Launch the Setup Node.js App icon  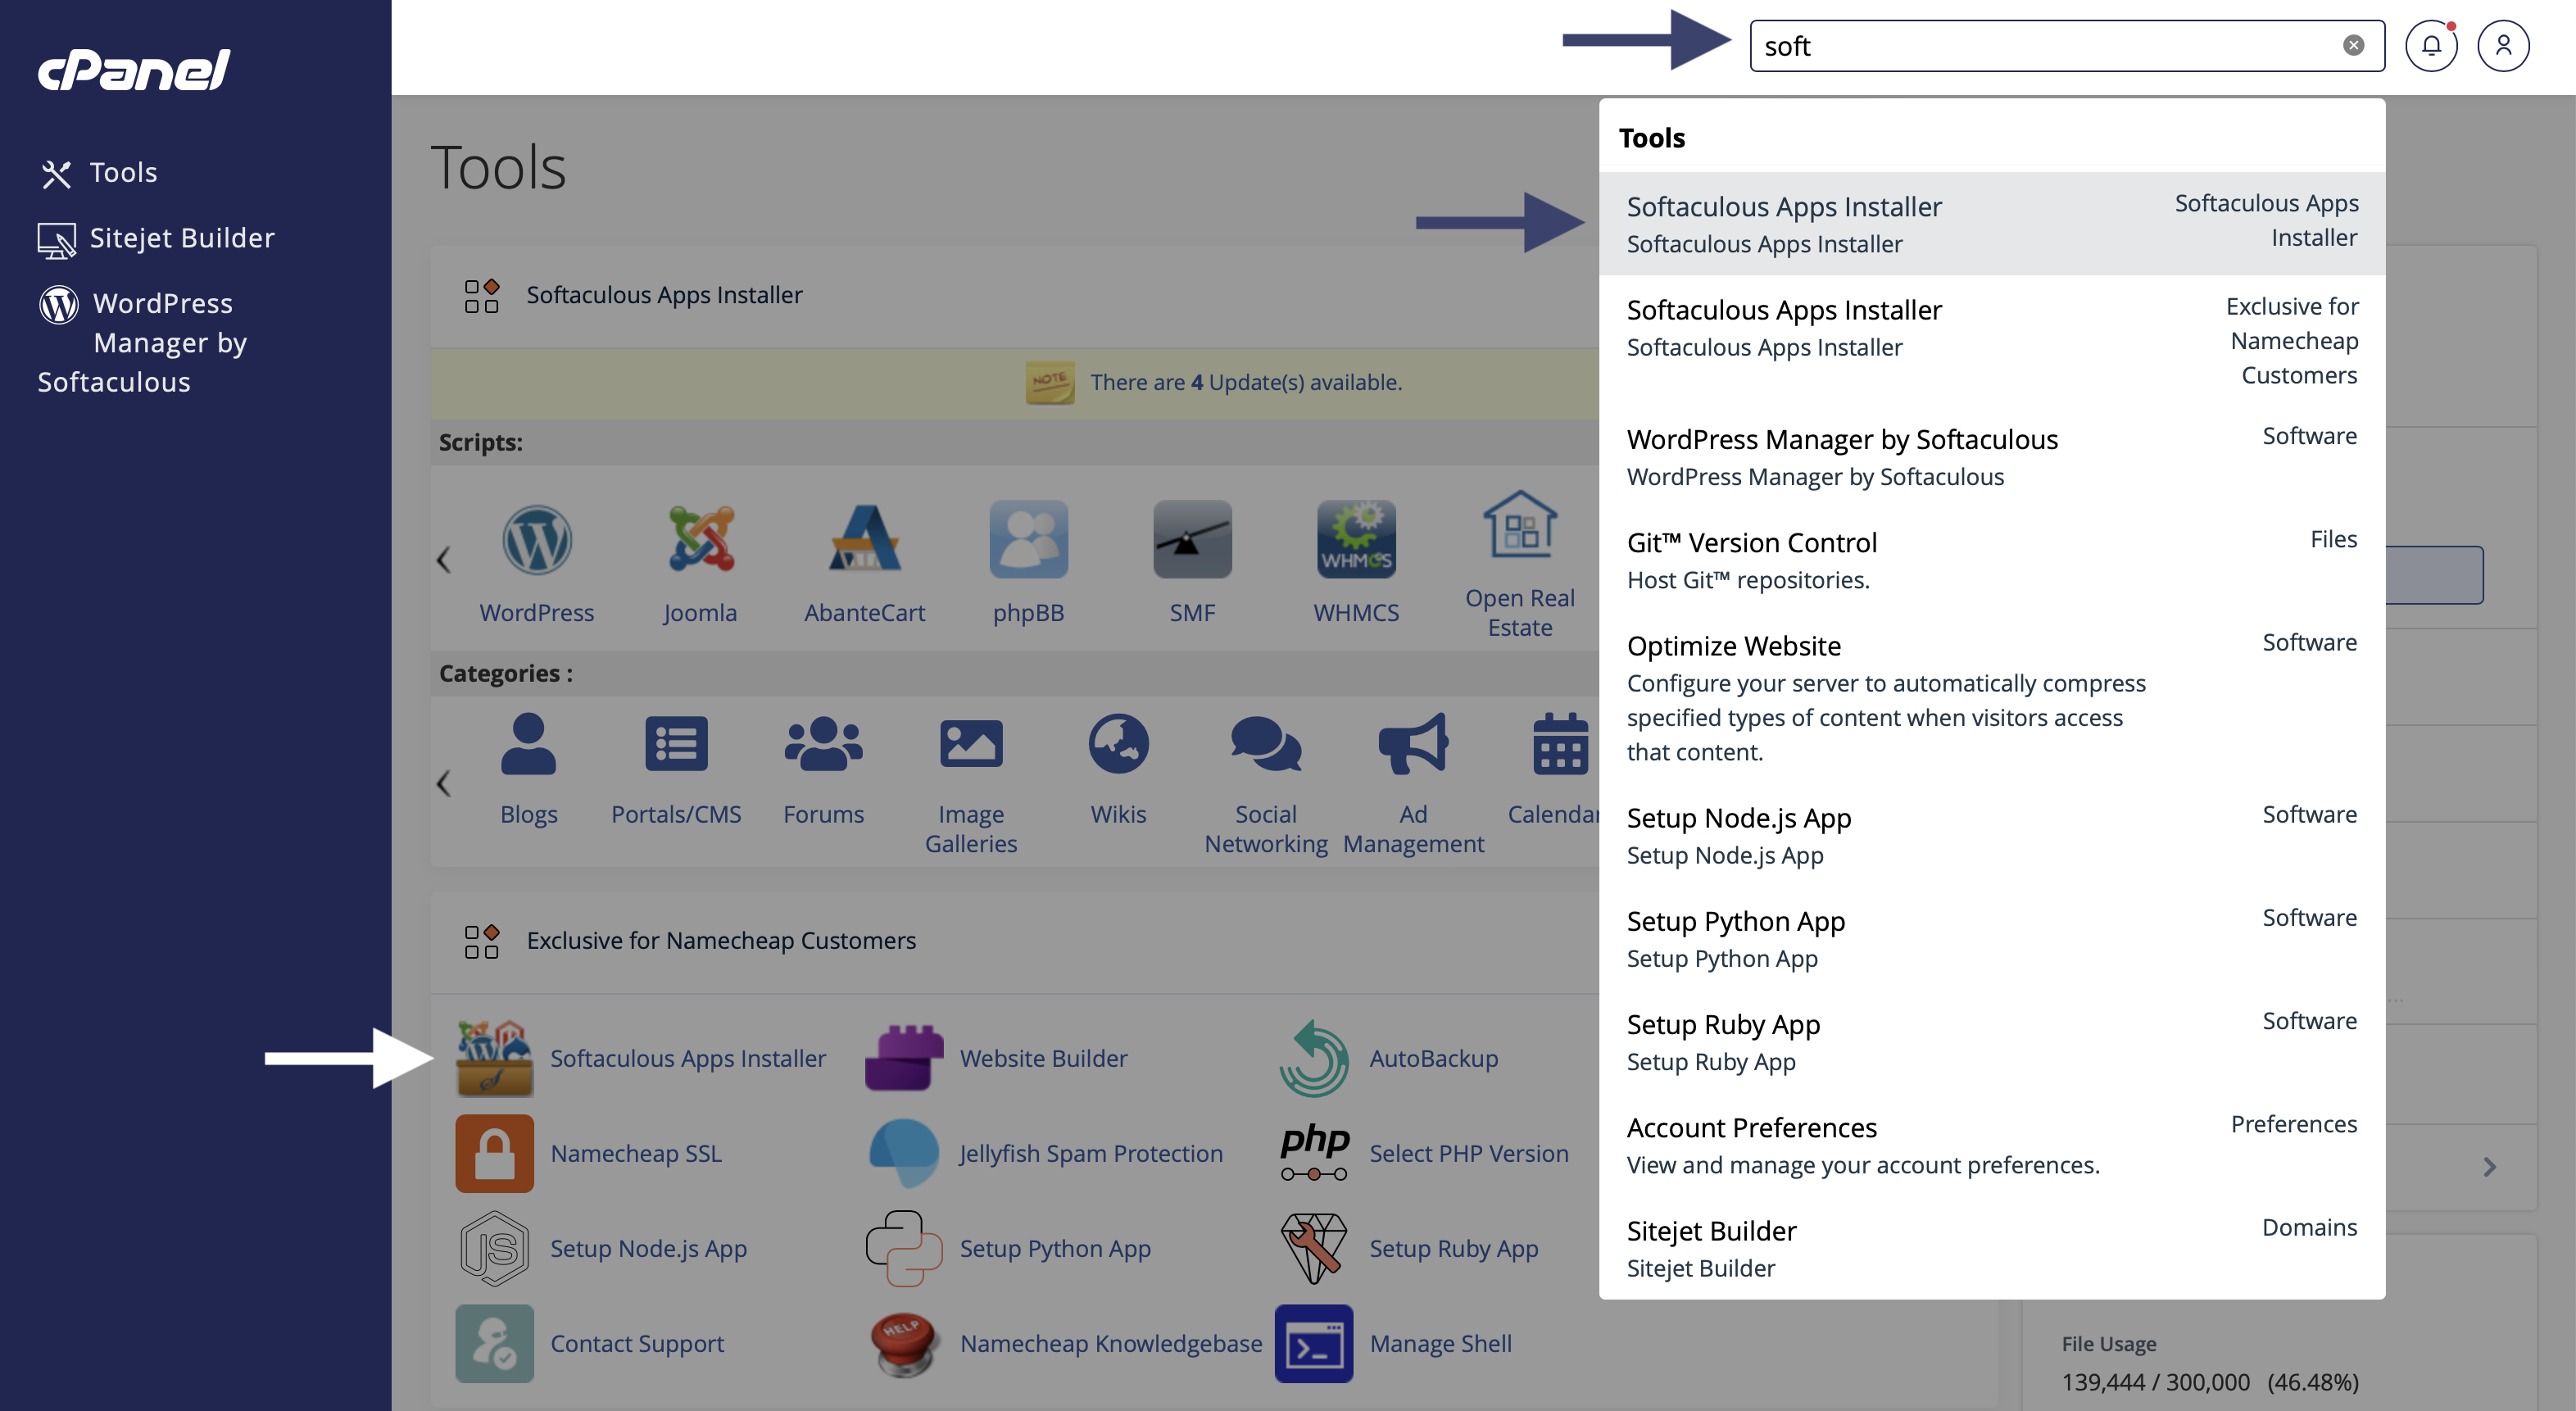click(x=494, y=1249)
